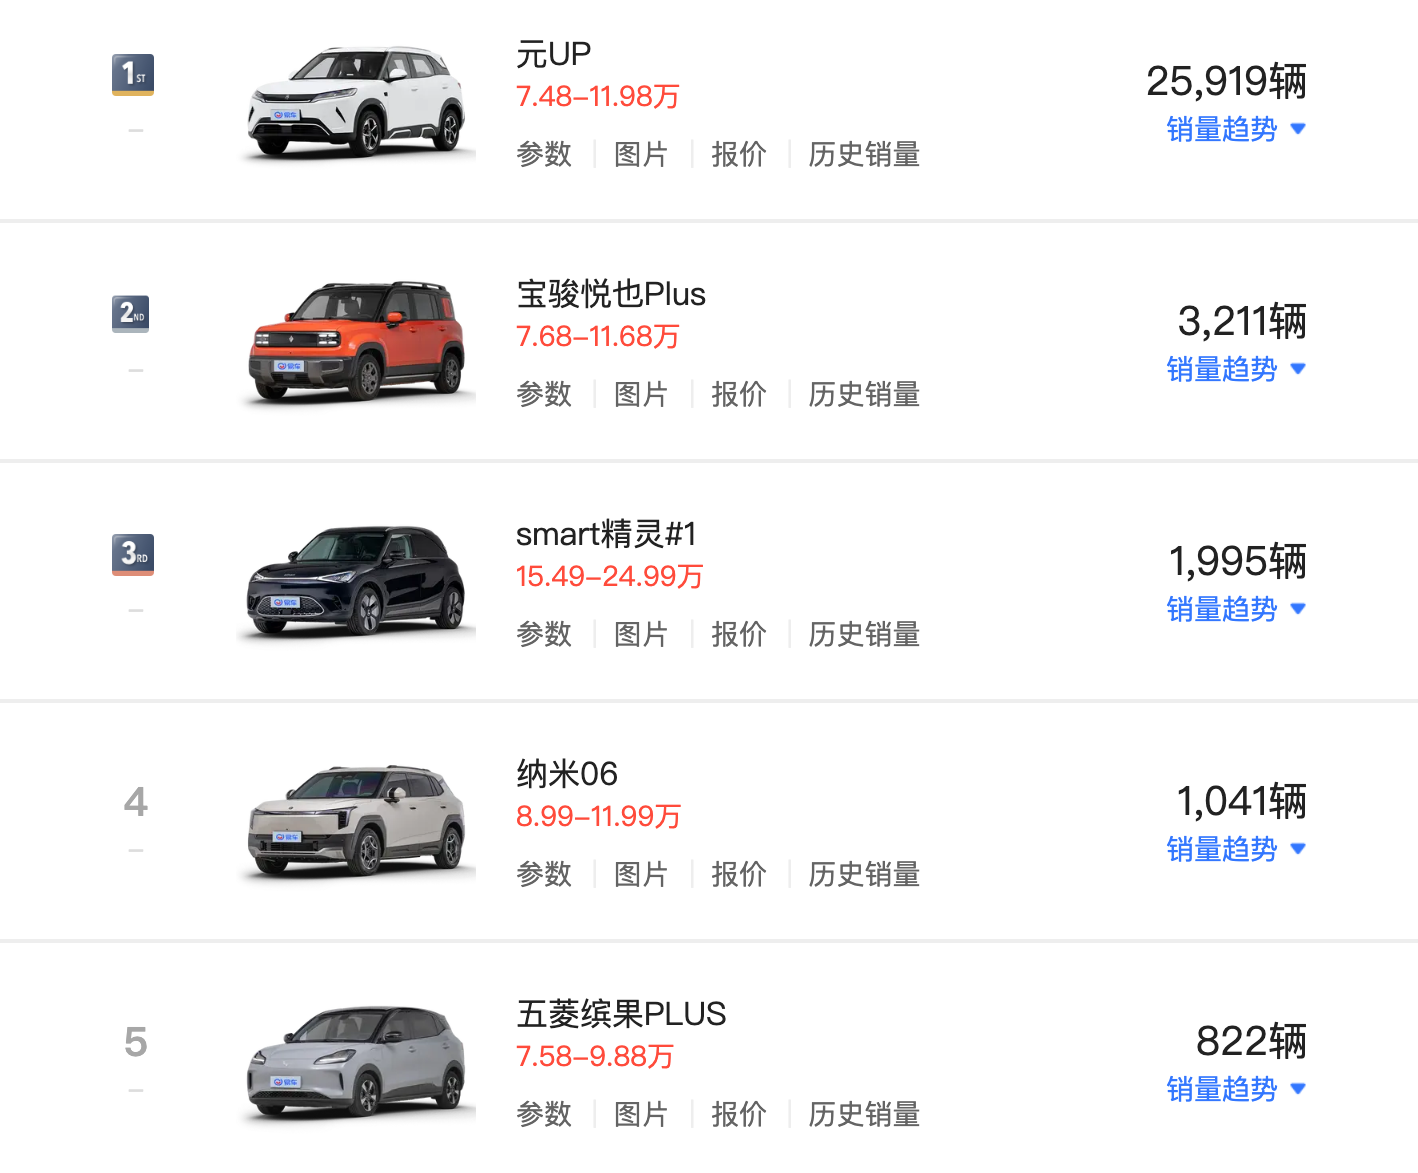View the 五菱缤果PLUS car thumbnail
1418x1173 pixels.
click(x=356, y=1062)
